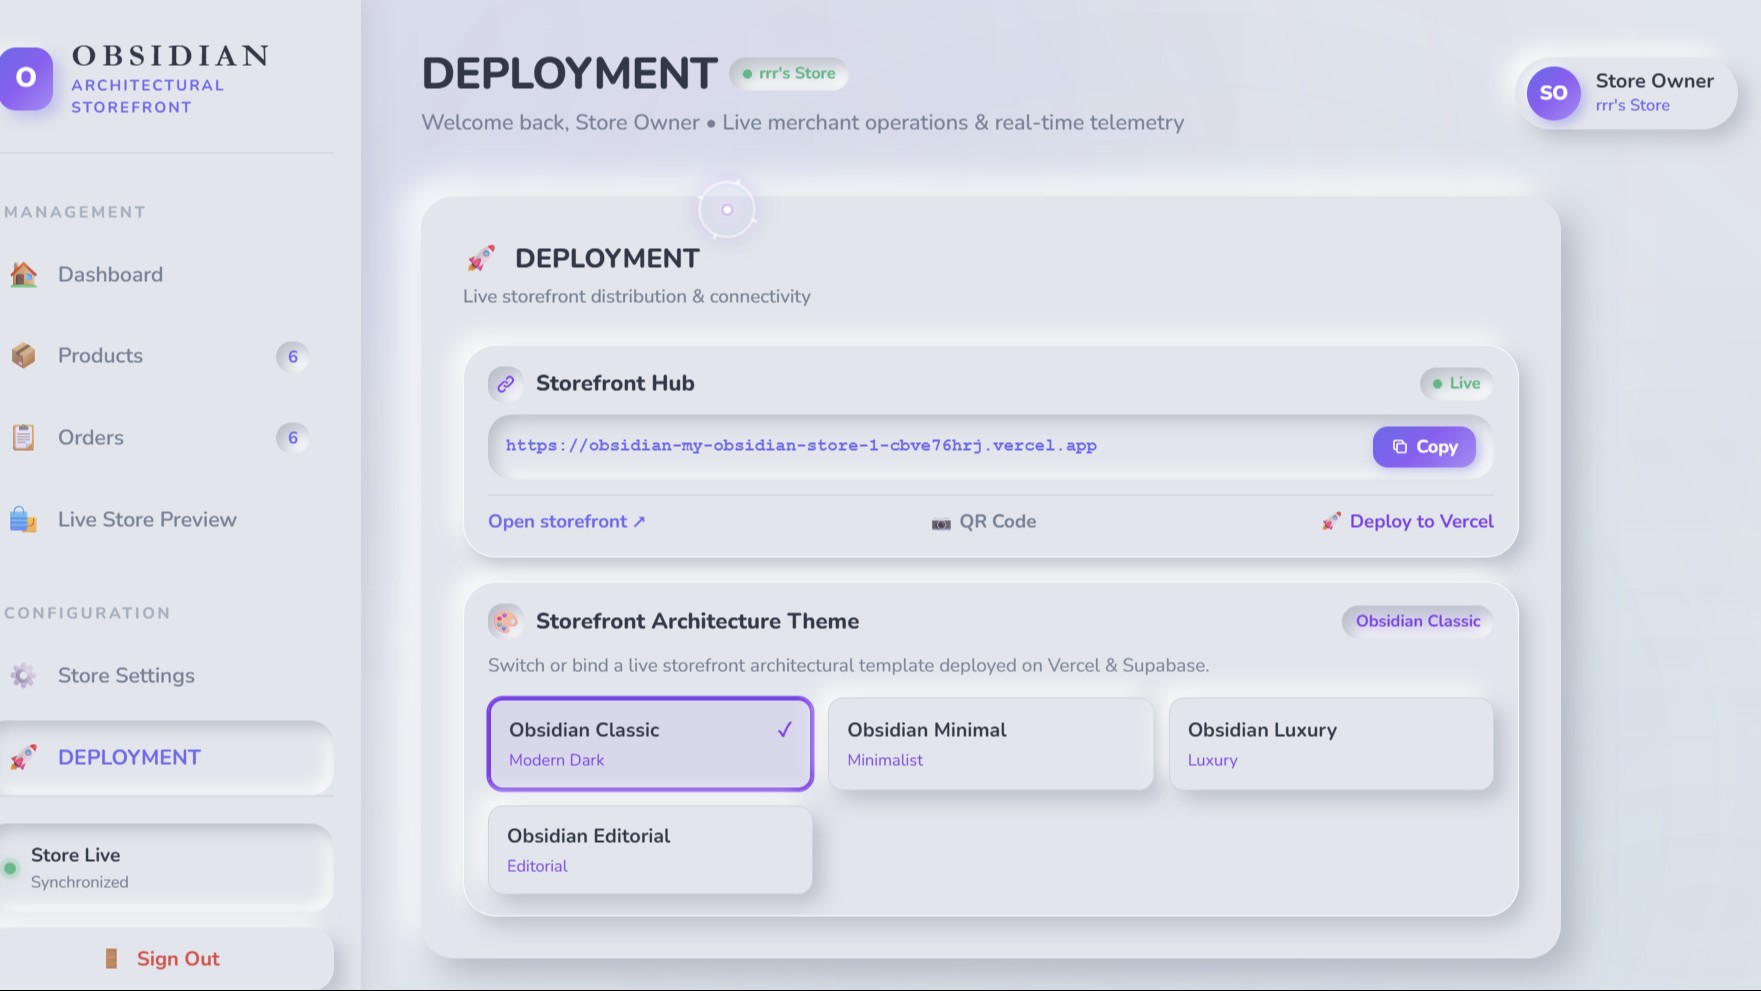1761x991 pixels.
Task: Click the Store Live Synchronized card
Action: (166, 867)
